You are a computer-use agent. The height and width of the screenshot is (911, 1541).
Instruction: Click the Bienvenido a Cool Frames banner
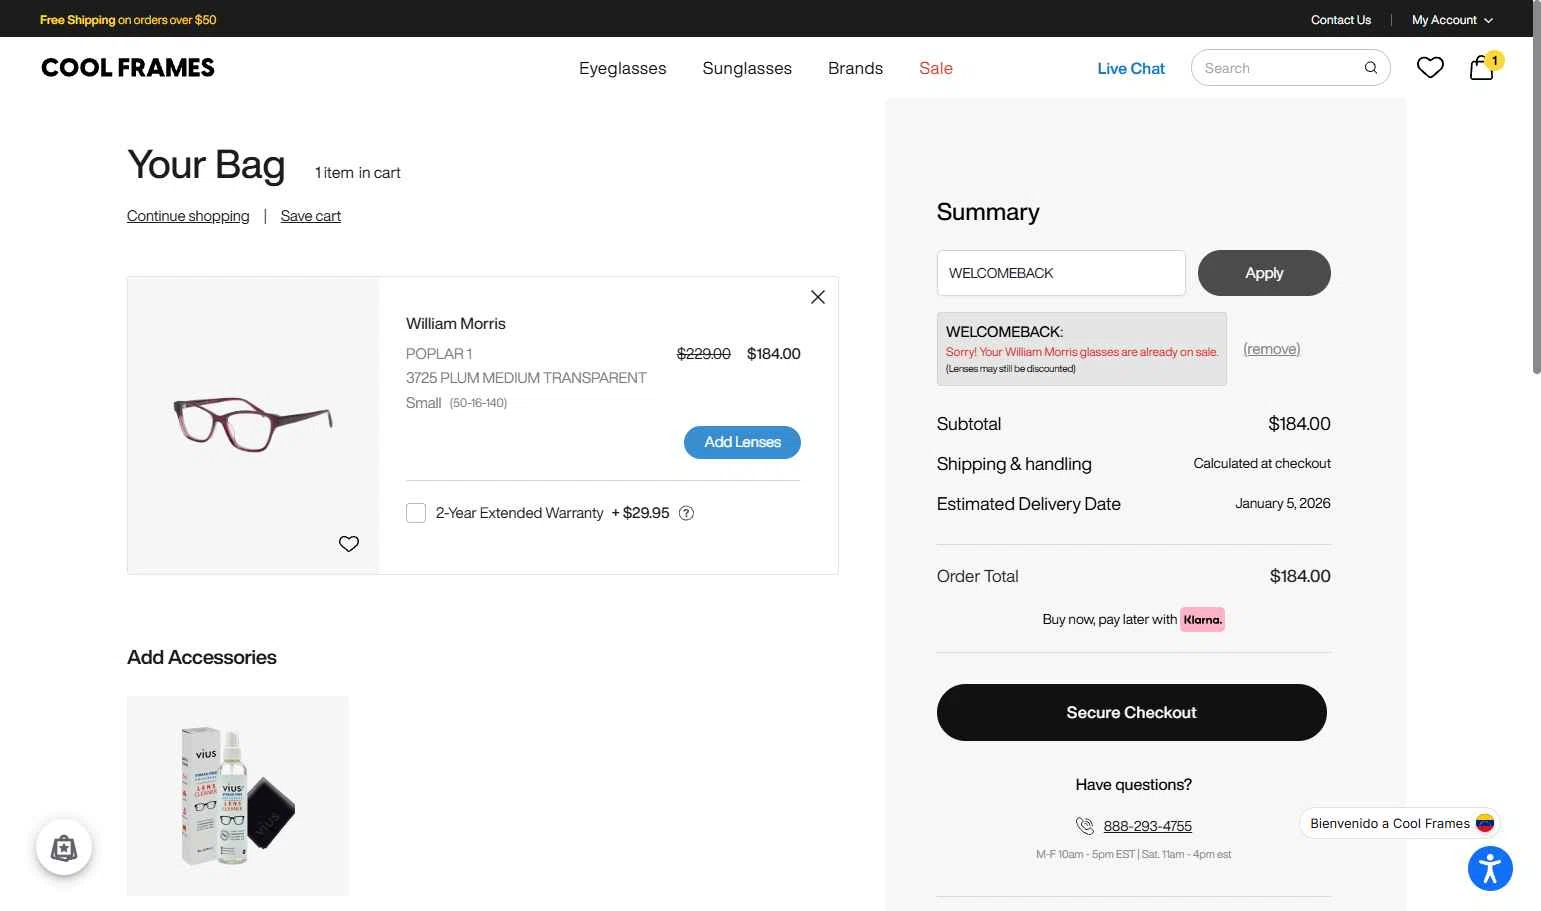point(1400,823)
